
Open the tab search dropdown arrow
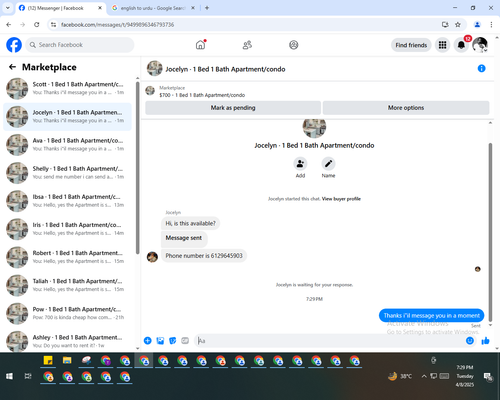(8, 8)
